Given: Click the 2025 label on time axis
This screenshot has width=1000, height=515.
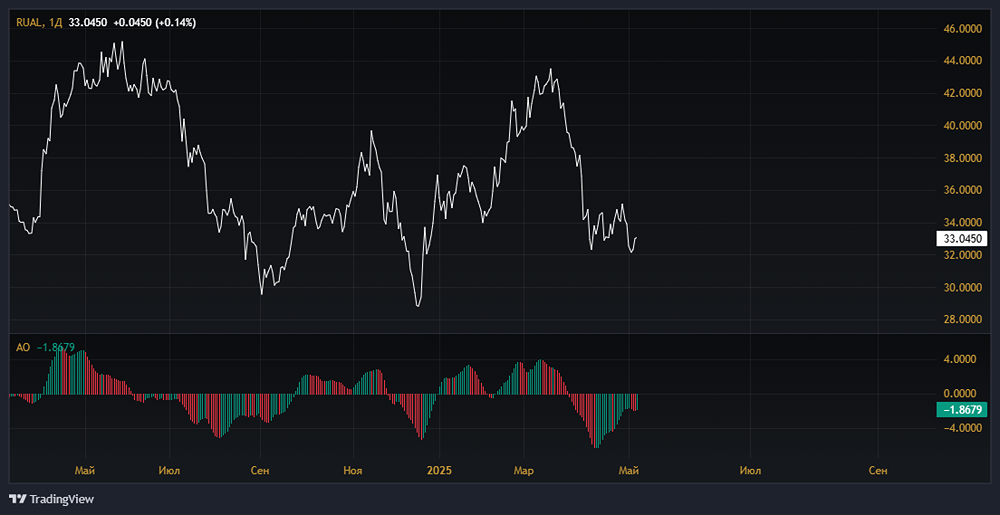Looking at the screenshot, I should pos(440,469).
